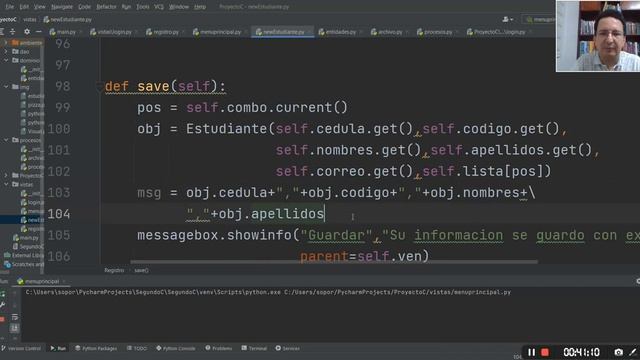Open the View menu
Image resolution: width=640 pixels, height=360 pixels.
click(x=40, y=7)
